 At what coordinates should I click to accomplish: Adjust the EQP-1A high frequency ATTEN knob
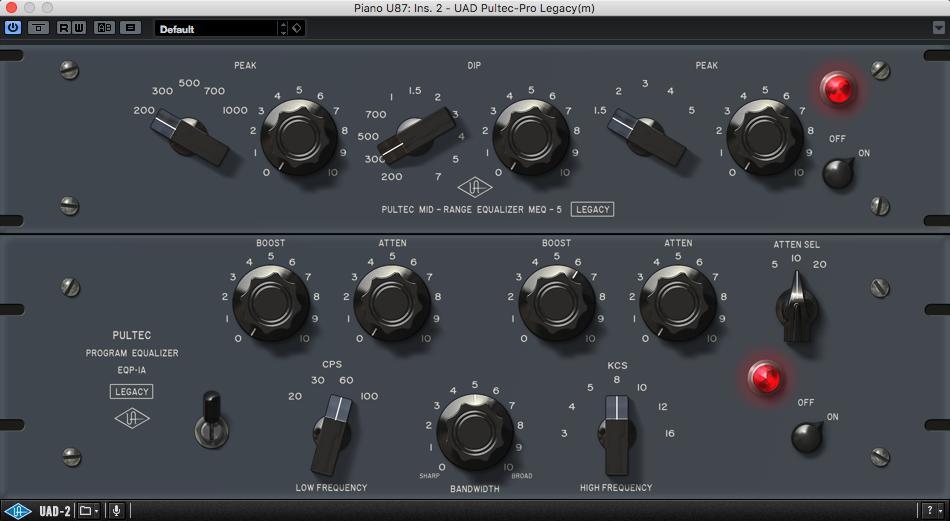coord(678,303)
